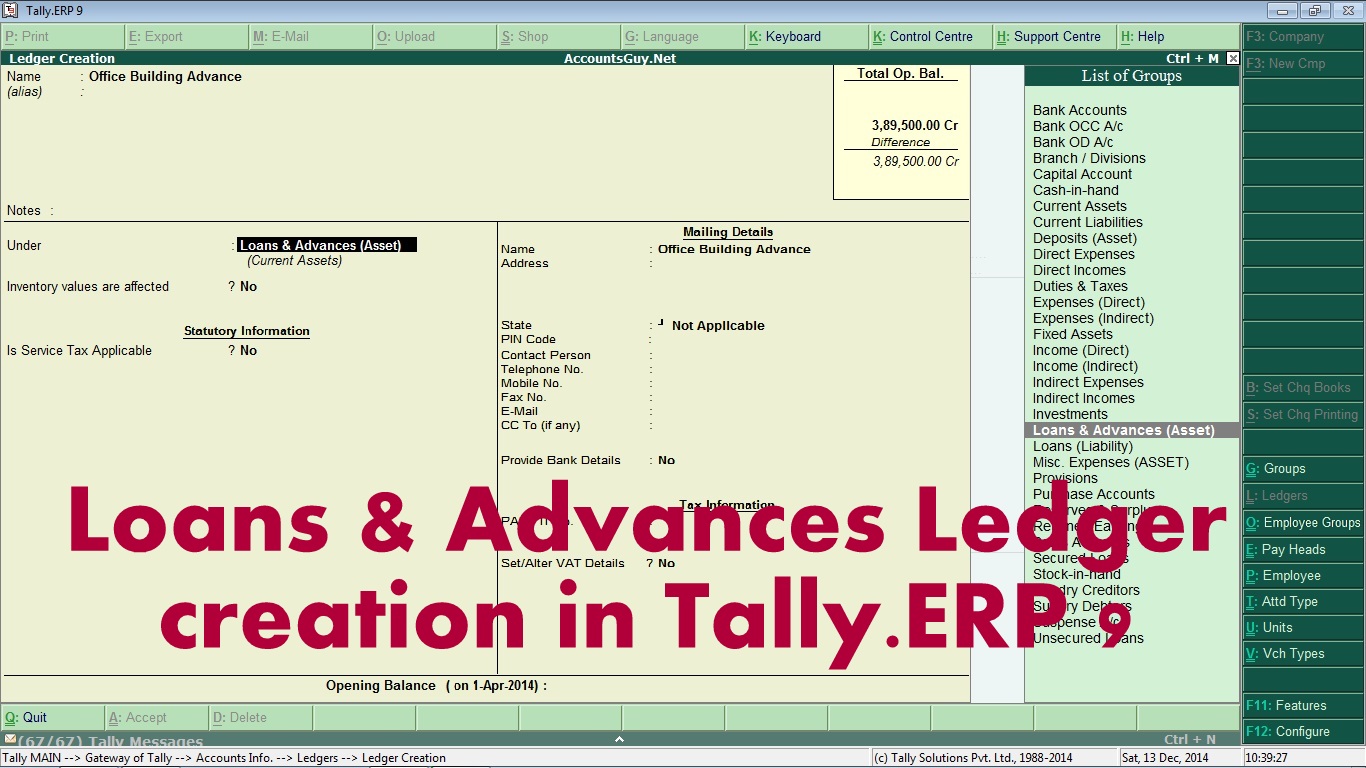The width and height of the screenshot is (1366, 768).
Task: Click the Accept button
Action: [157, 718]
